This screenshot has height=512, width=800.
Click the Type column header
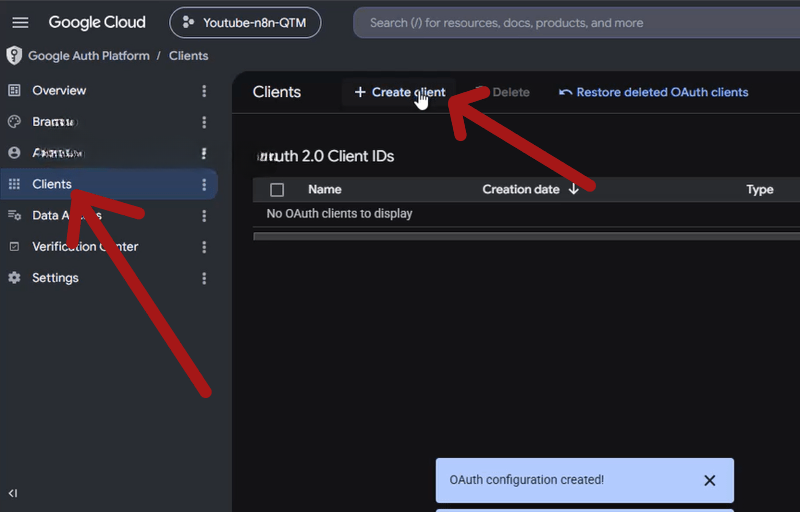coord(760,190)
